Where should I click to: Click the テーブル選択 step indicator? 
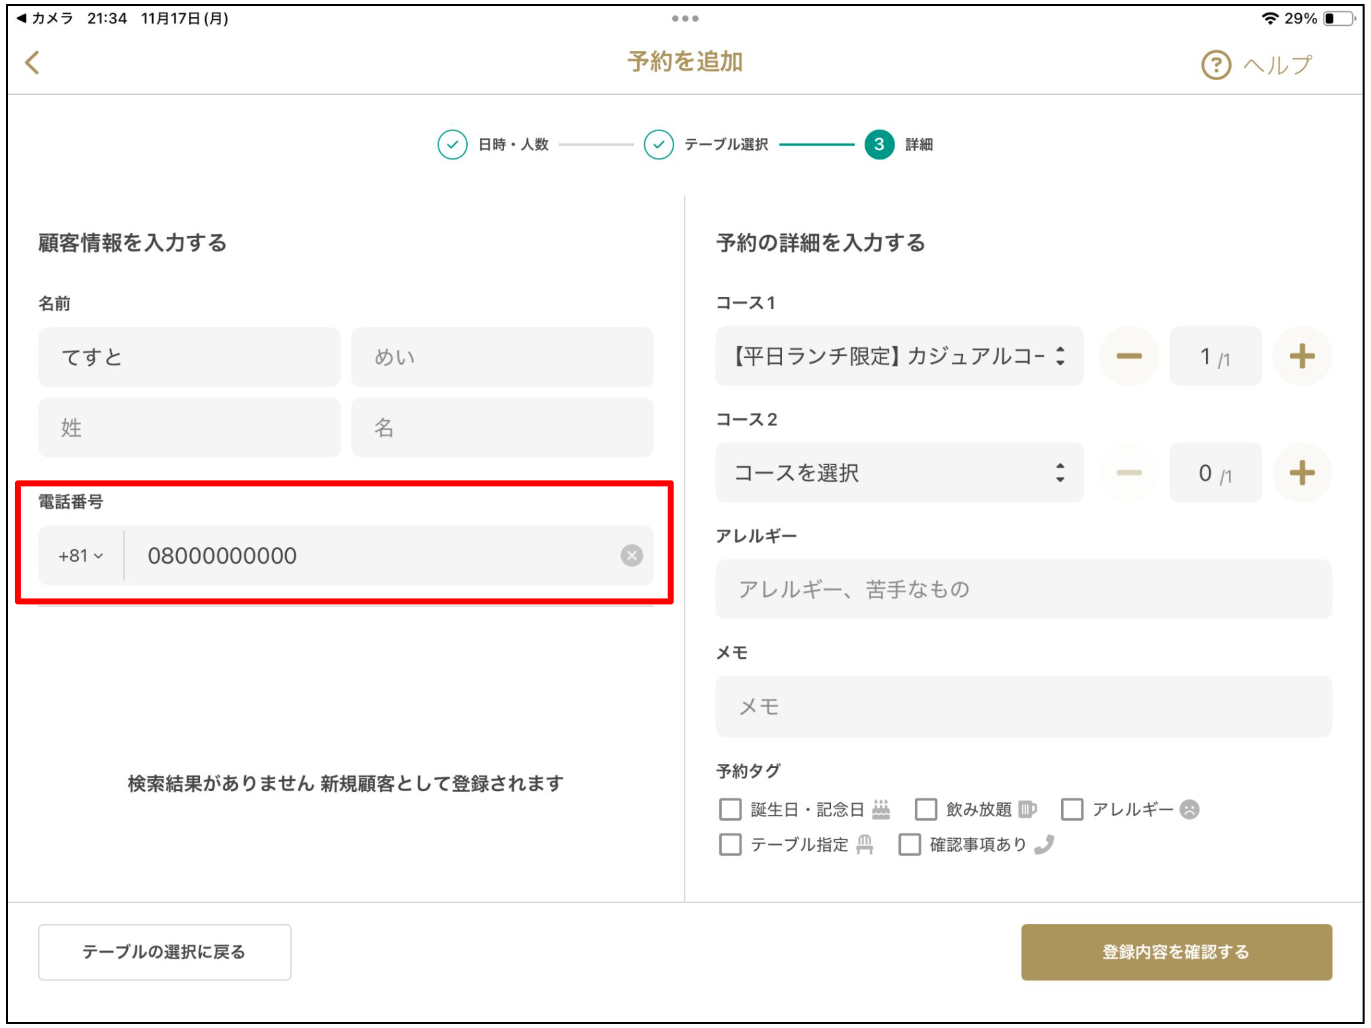click(696, 142)
